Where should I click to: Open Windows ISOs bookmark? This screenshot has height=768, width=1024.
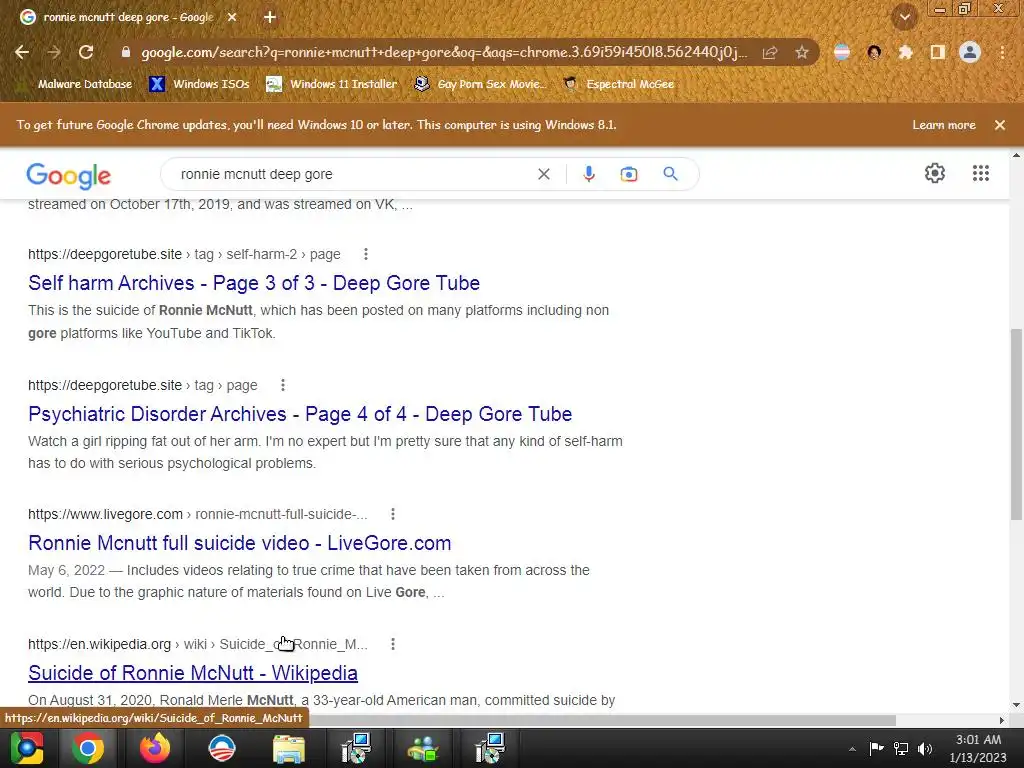(200, 84)
